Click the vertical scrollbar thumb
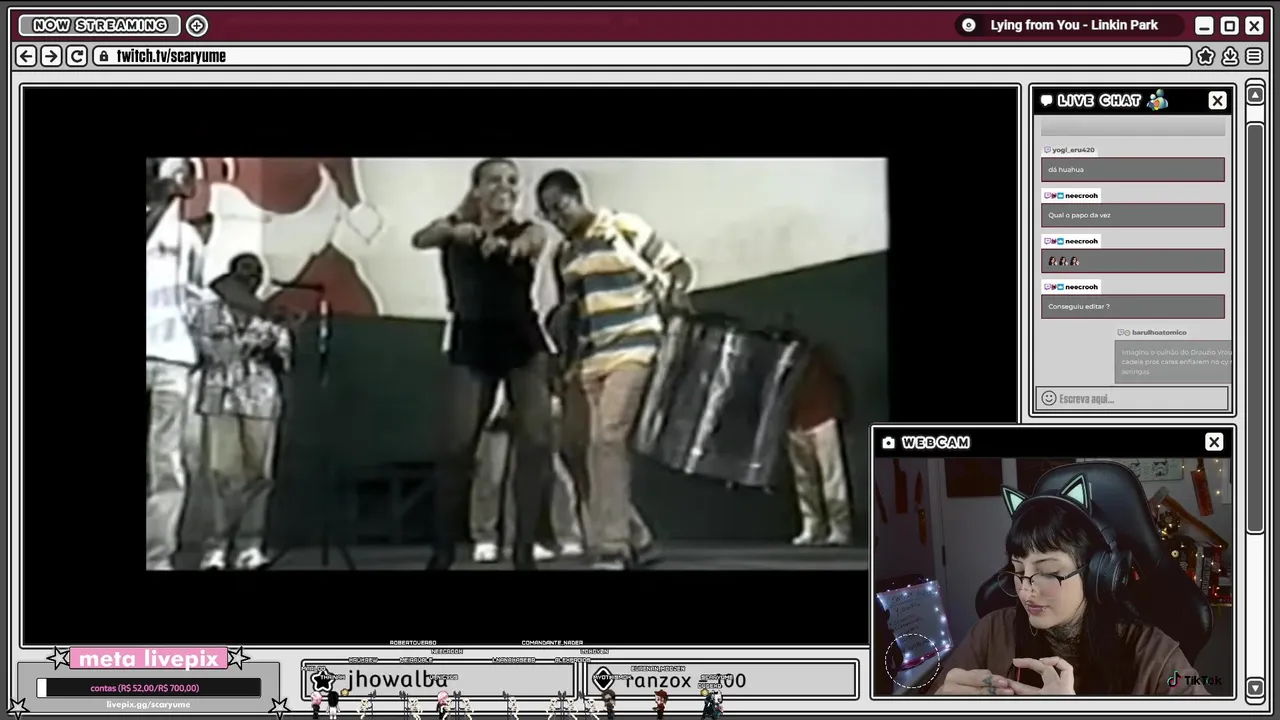The height and width of the screenshot is (720, 1280). point(1256,328)
